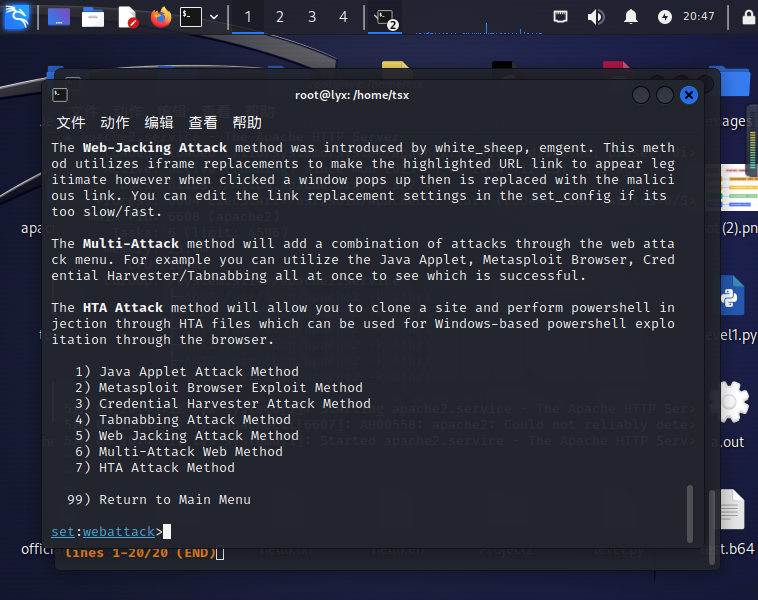The image size is (758, 600).
Task: Click the volume speaker tray icon
Action: (x=596, y=17)
